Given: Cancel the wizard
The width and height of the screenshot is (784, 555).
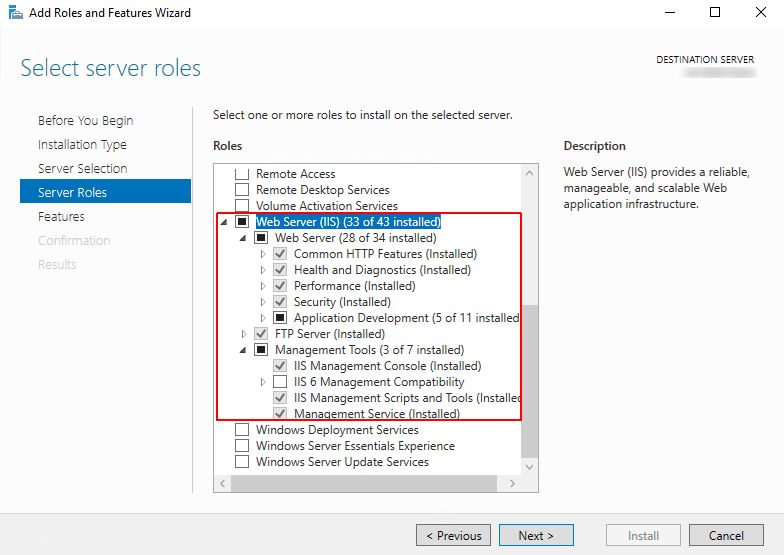Looking at the screenshot, I should click(x=726, y=535).
